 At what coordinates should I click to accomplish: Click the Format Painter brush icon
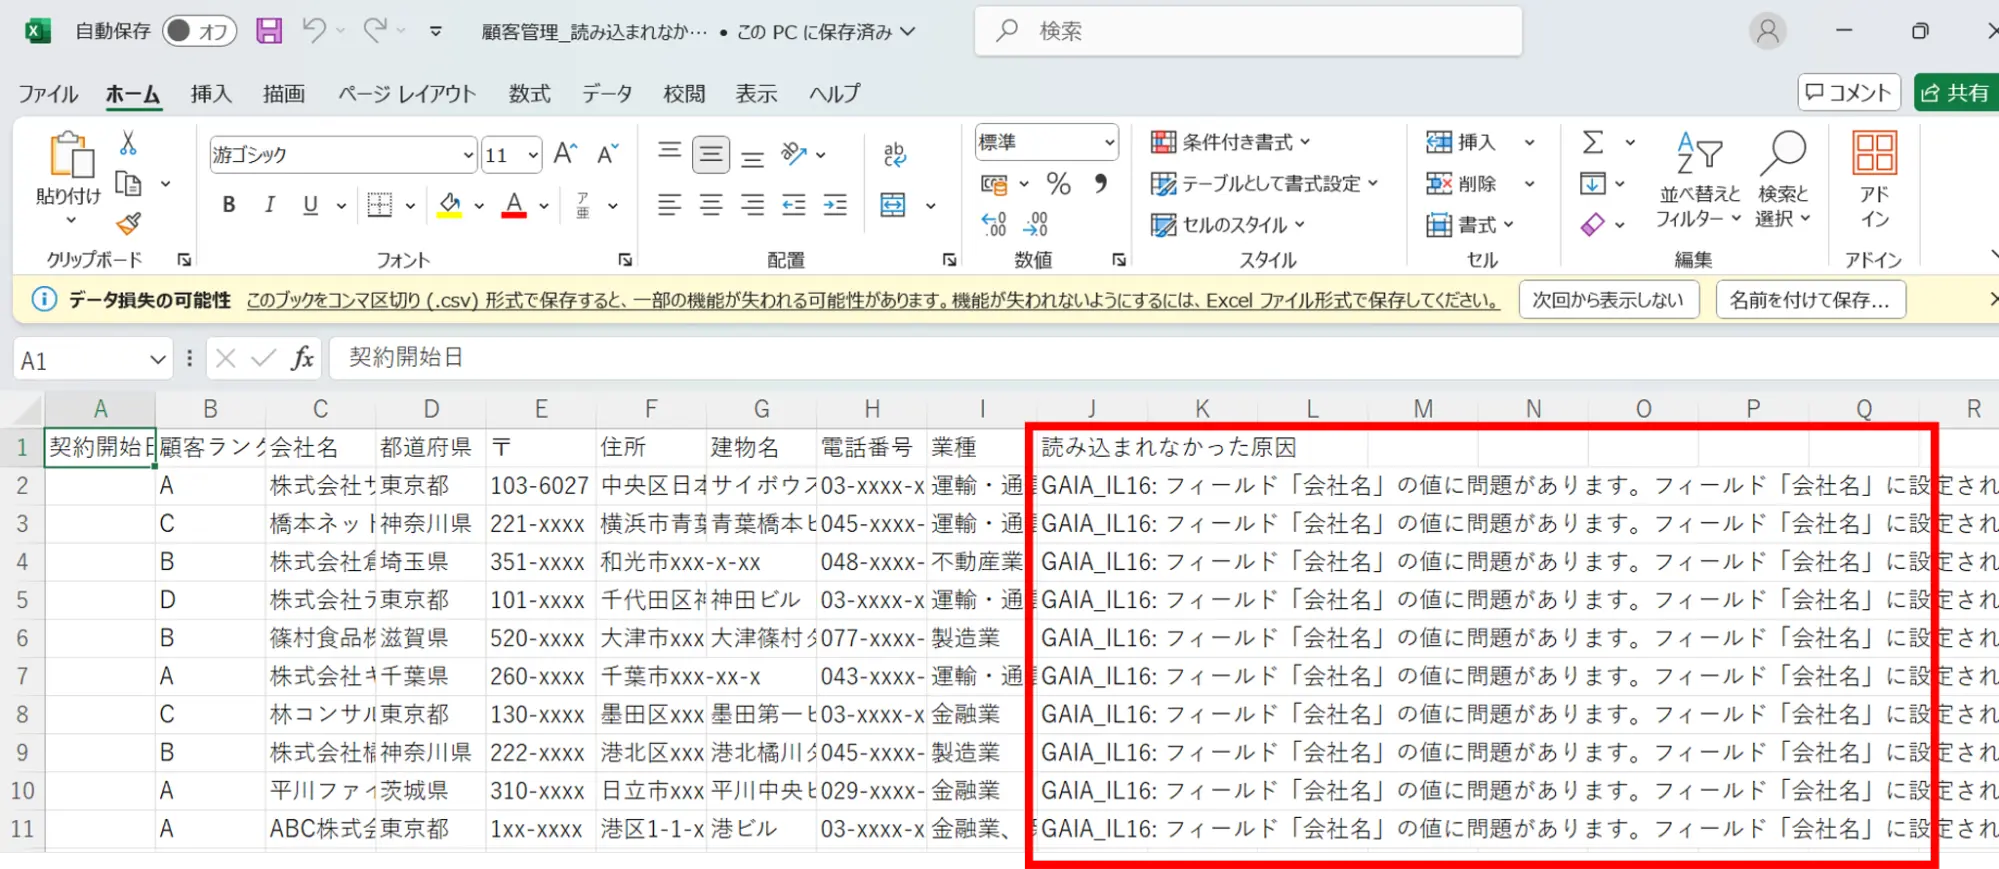[128, 224]
